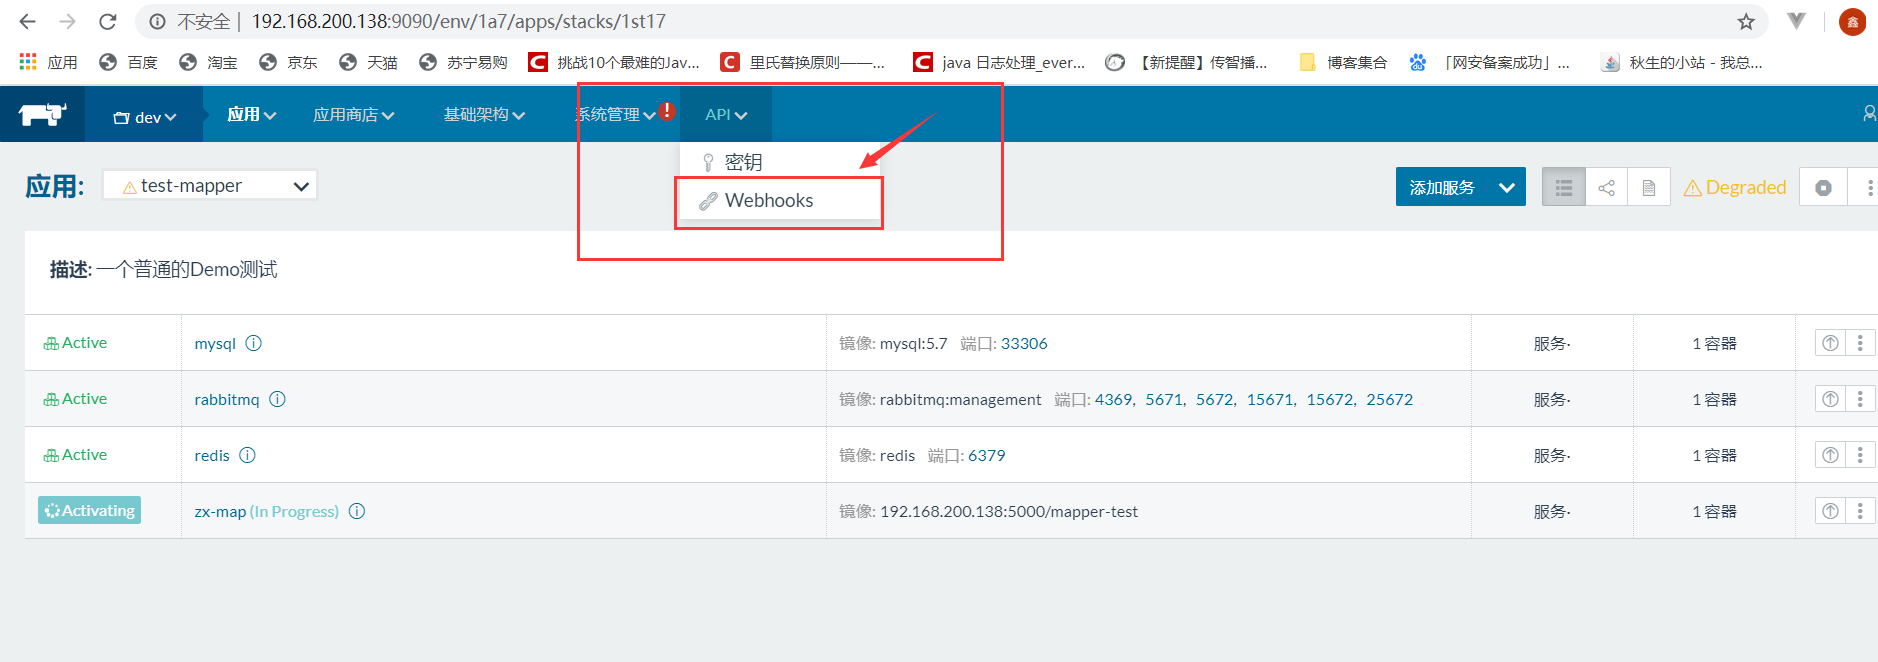The height and width of the screenshot is (662, 1878).
Task: Switch to graph view of the stack
Action: pyautogui.click(x=1607, y=188)
